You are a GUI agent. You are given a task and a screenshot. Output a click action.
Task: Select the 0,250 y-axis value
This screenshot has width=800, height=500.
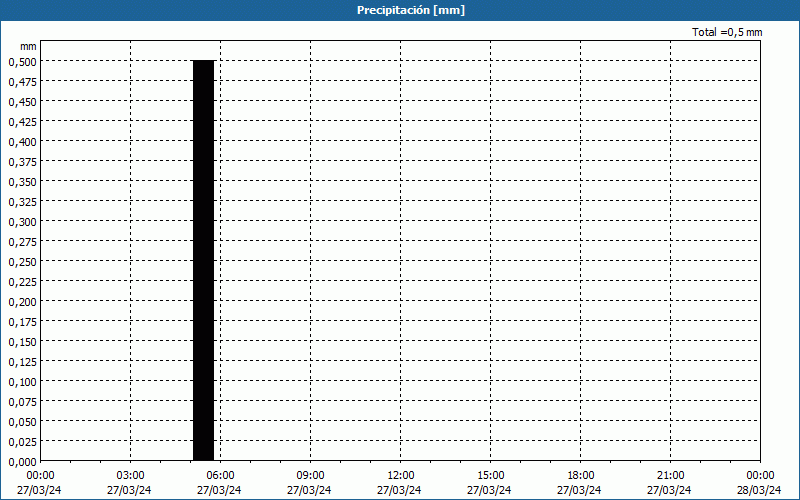[x=23, y=262]
